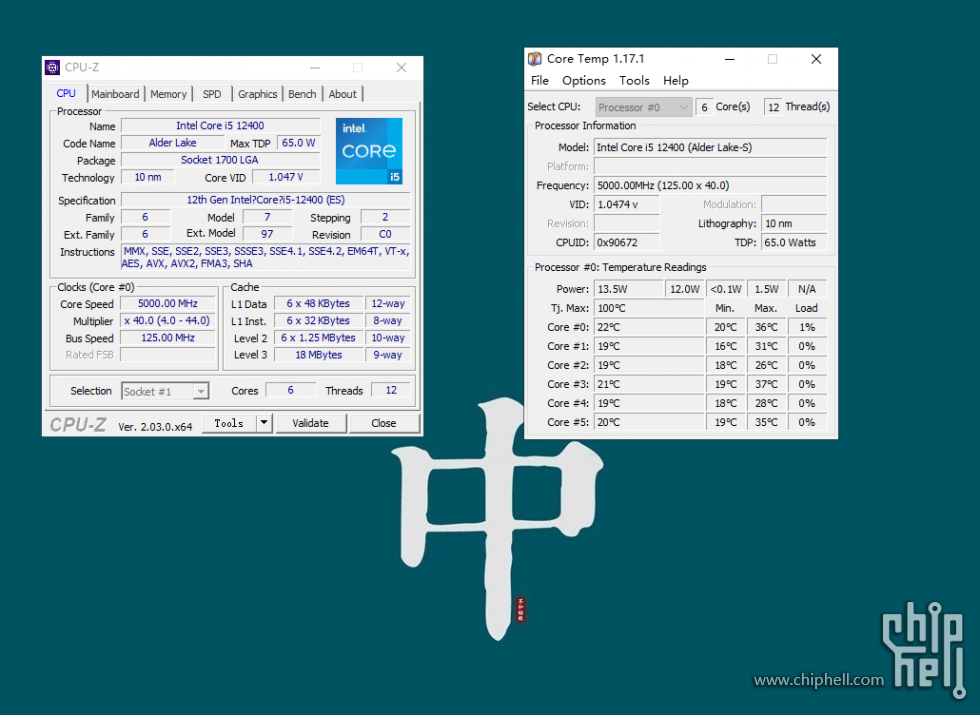Click the Tj. Max value 100°C
Image resolution: width=980 pixels, height=715 pixels.
coord(649,308)
